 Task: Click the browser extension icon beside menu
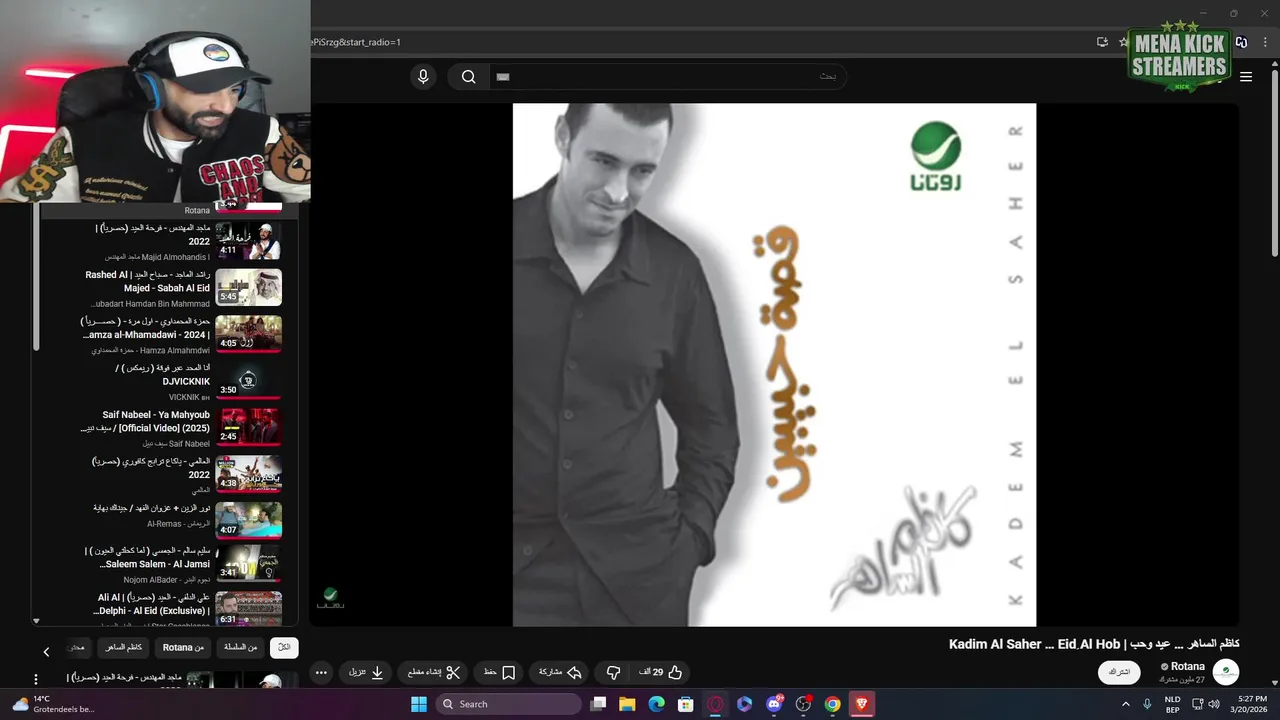tap(1241, 42)
